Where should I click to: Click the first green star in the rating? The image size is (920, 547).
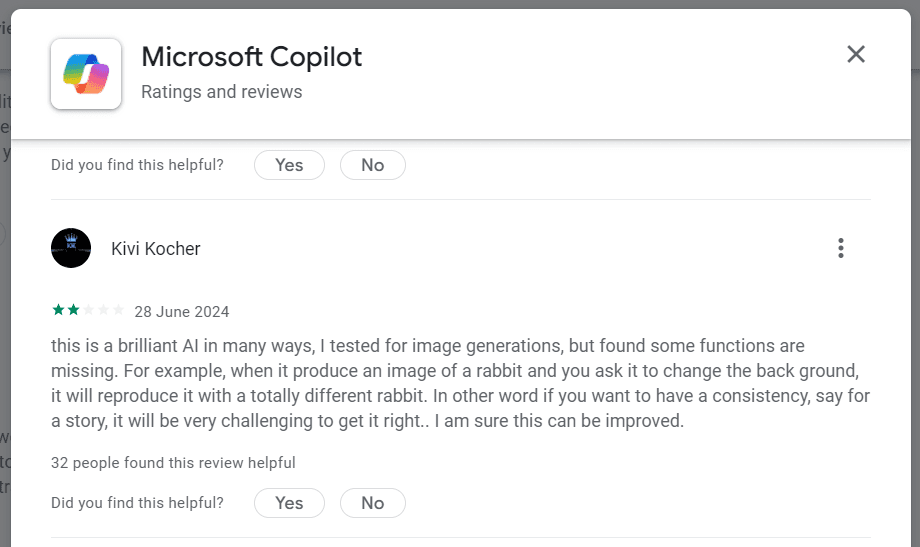[58, 311]
